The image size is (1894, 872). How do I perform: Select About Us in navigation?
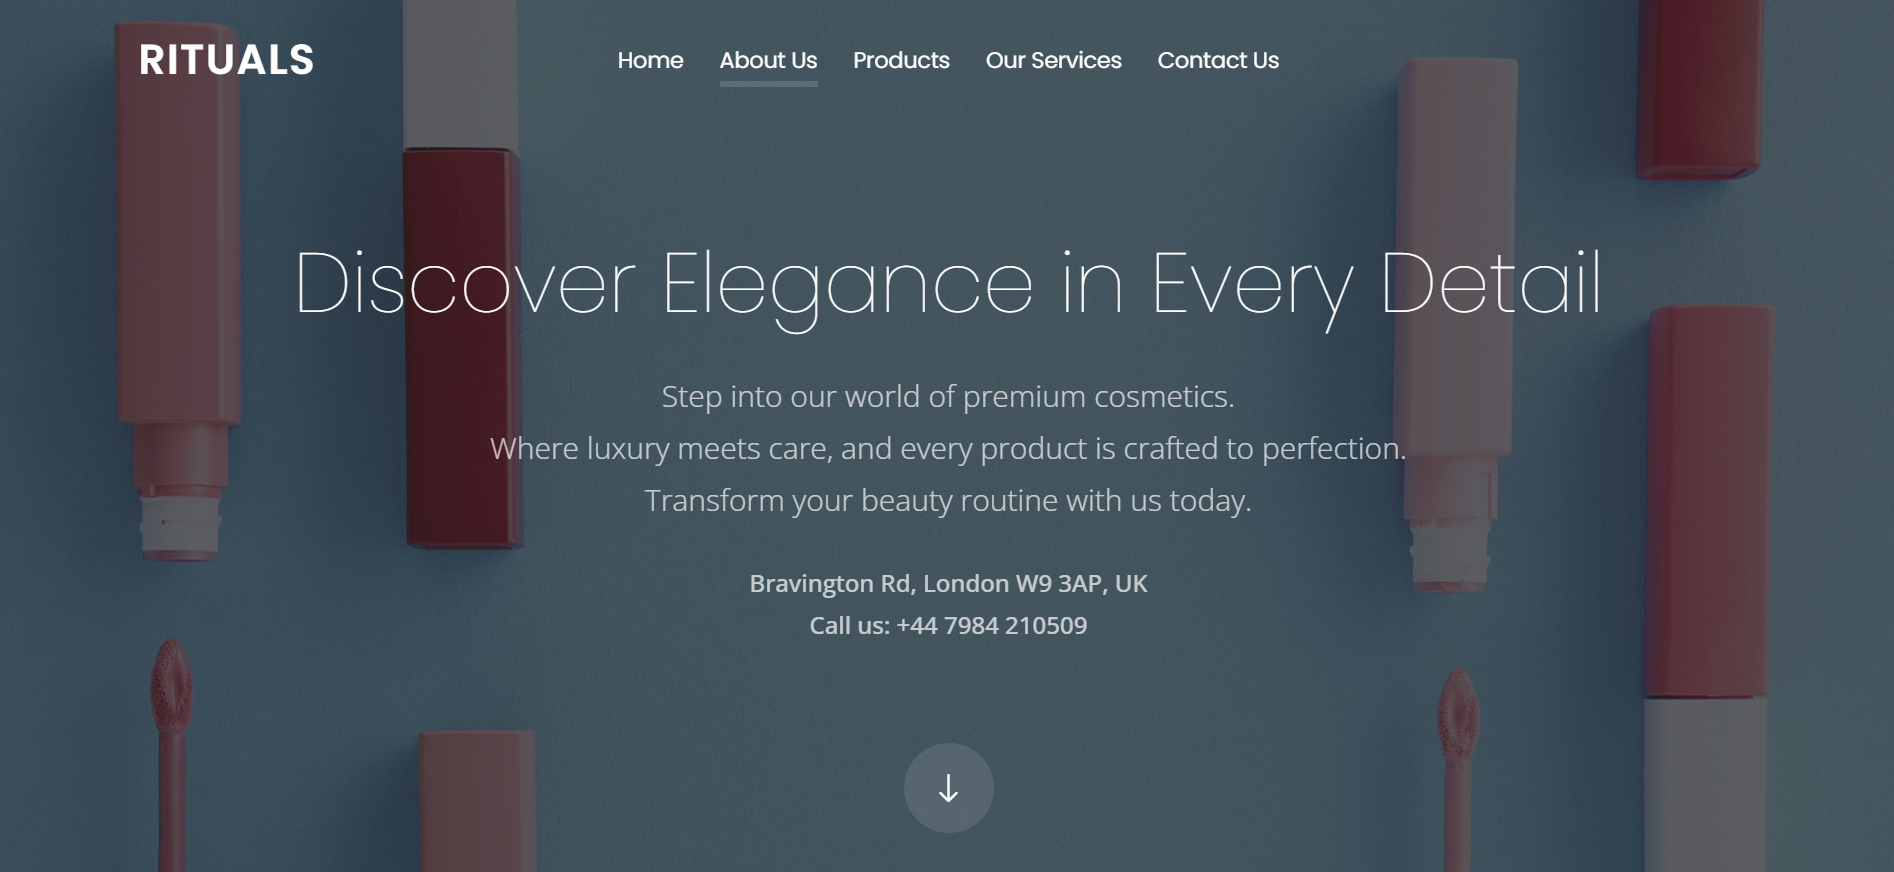pos(768,60)
